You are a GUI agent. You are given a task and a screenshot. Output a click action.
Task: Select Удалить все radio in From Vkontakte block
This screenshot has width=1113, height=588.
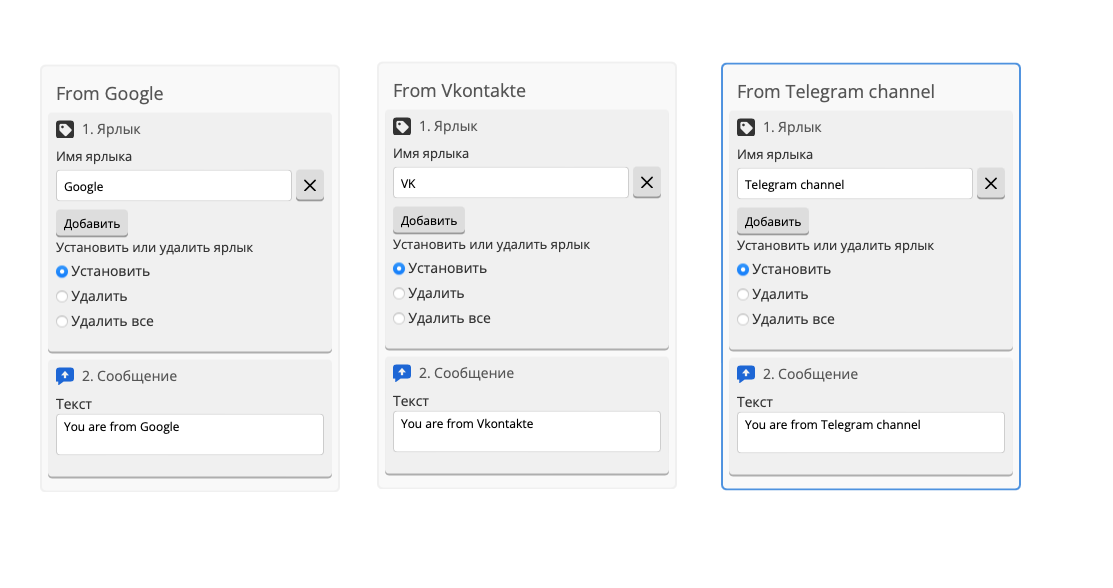[x=399, y=318]
